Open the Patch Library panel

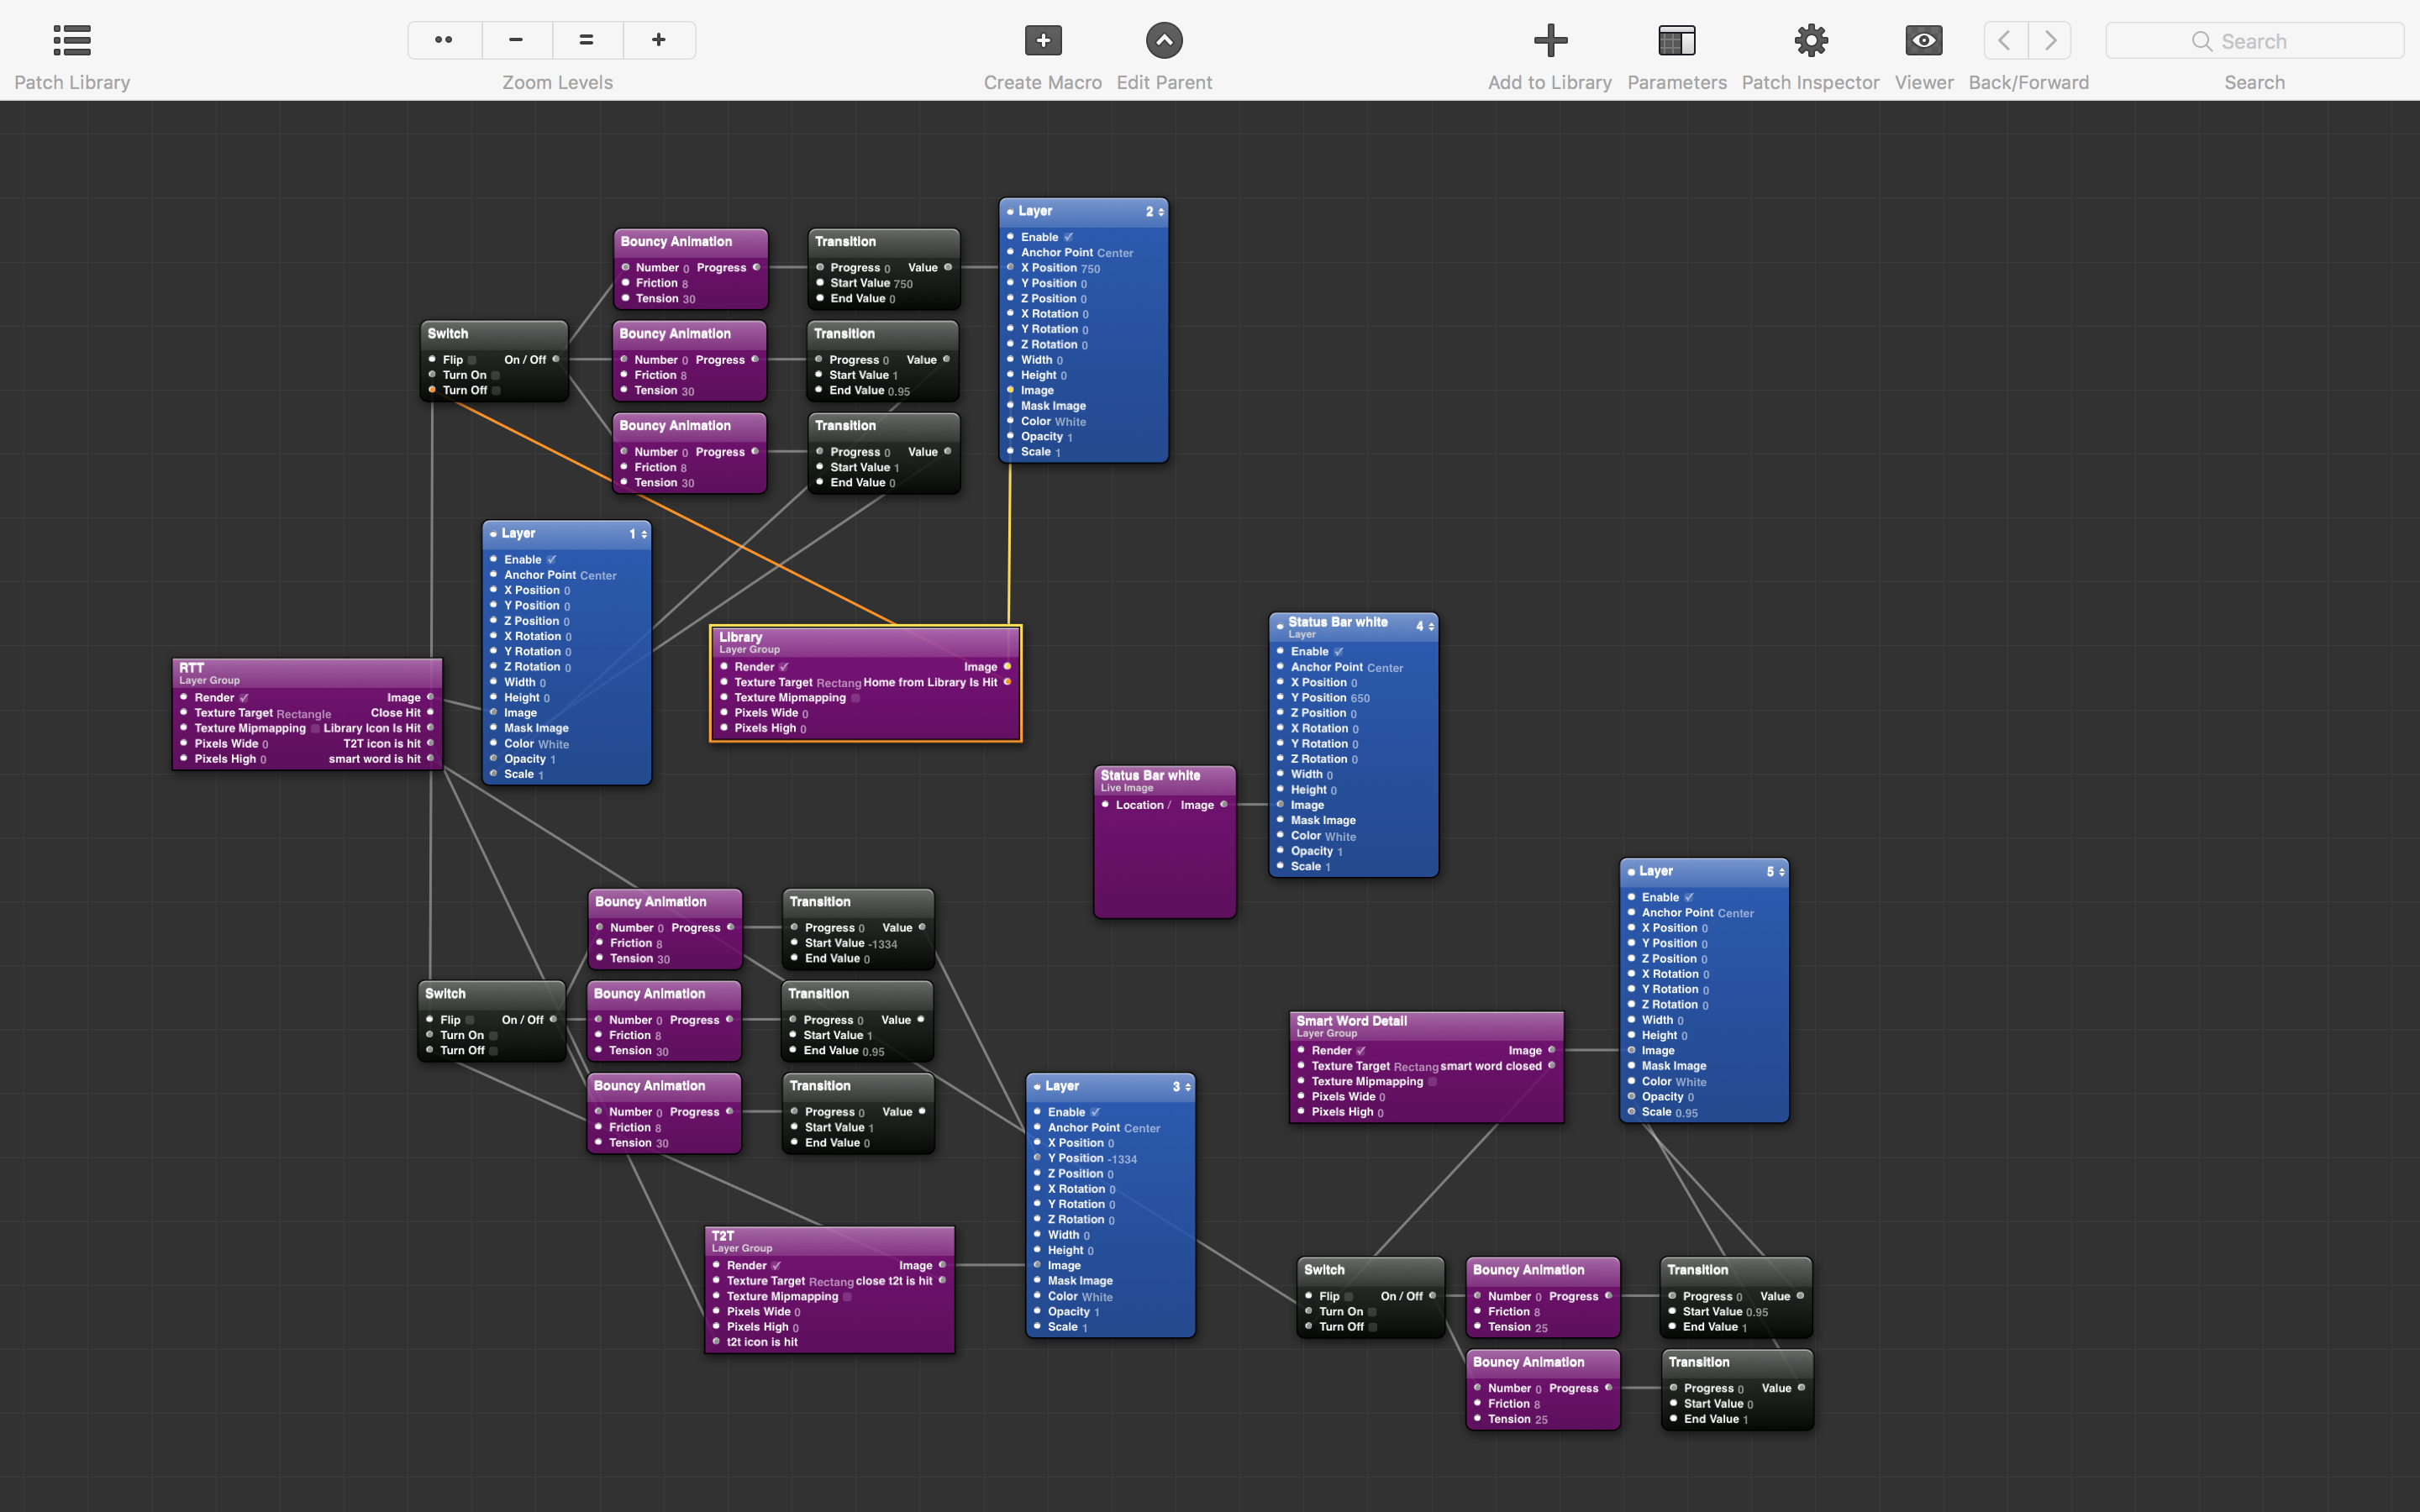(x=72, y=41)
